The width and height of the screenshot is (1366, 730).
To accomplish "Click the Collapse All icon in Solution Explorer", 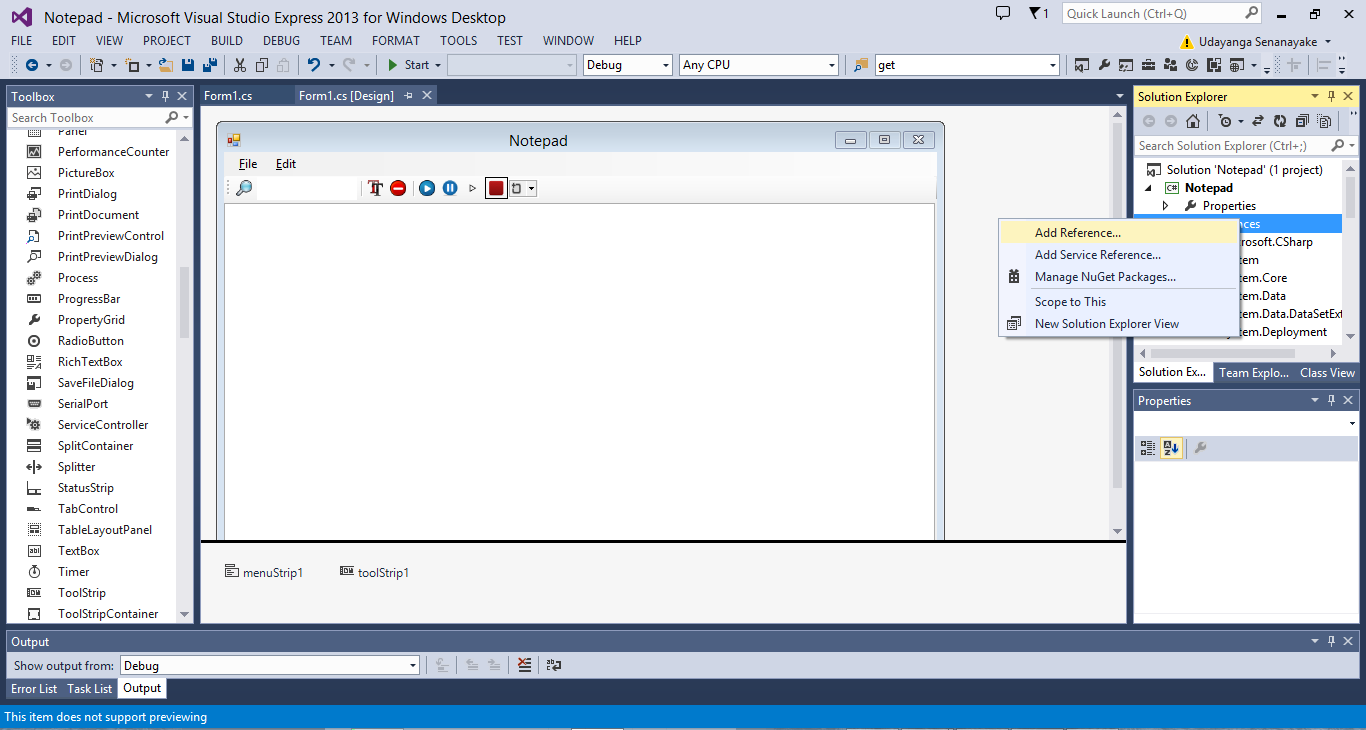I will (x=1302, y=121).
